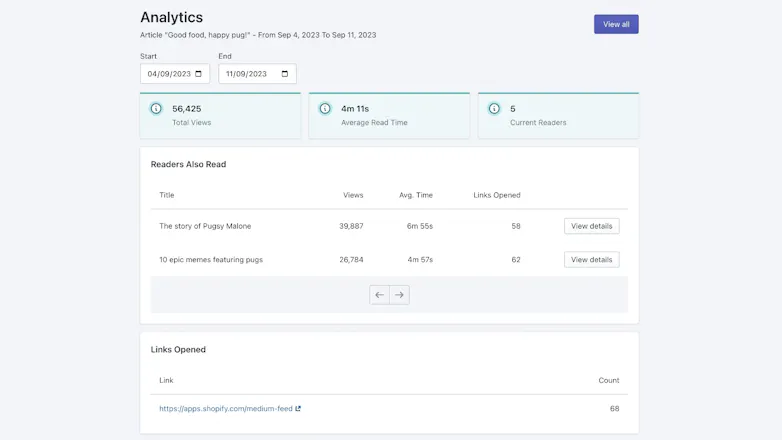Open the End date calendar picker icon

[285, 74]
